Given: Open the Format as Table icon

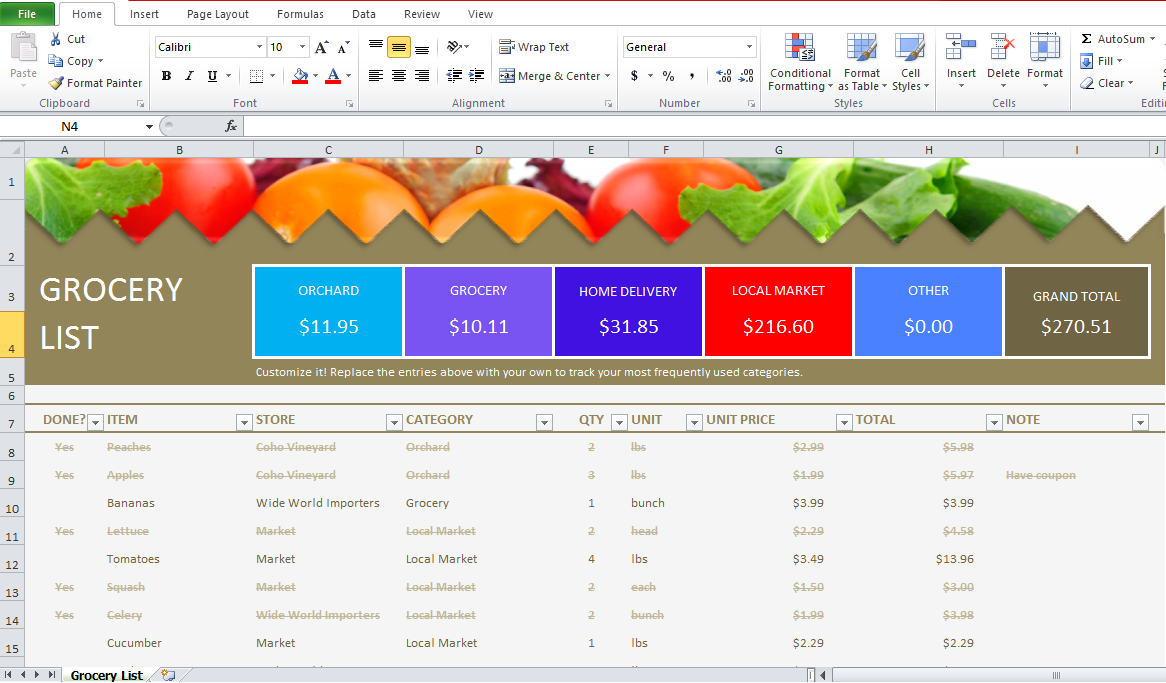Looking at the screenshot, I should tap(861, 48).
